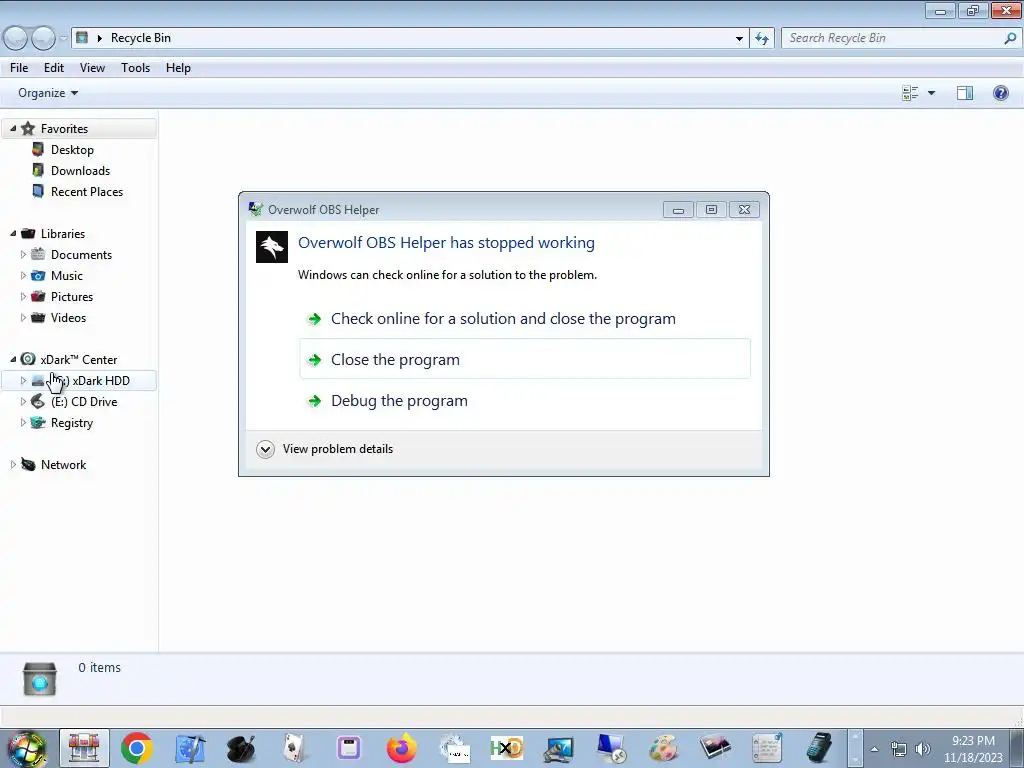Collapse the Libraries tree group
The width and height of the screenshot is (1024, 768).
(x=13, y=233)
